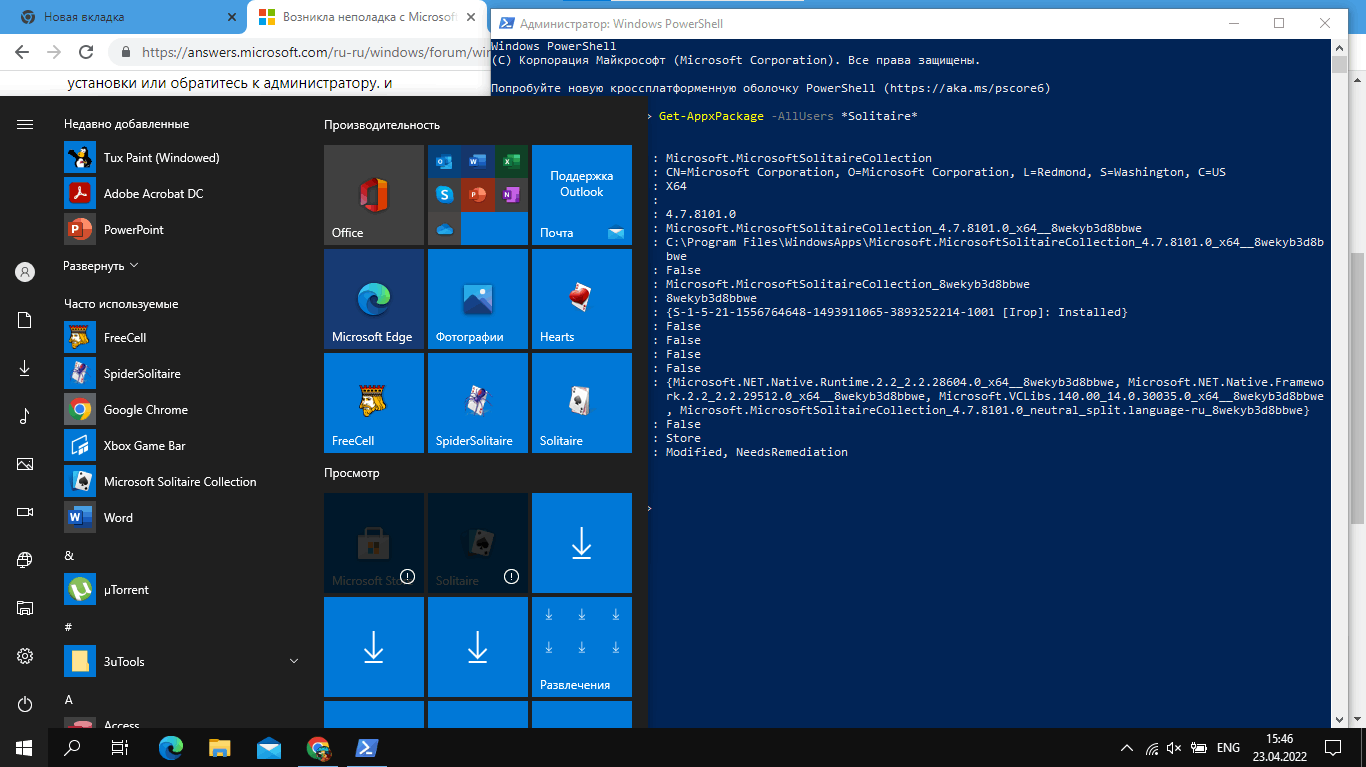Expand the Развернуть recently added list
The image size is (1366, 767).
click(x=101, y=266)
